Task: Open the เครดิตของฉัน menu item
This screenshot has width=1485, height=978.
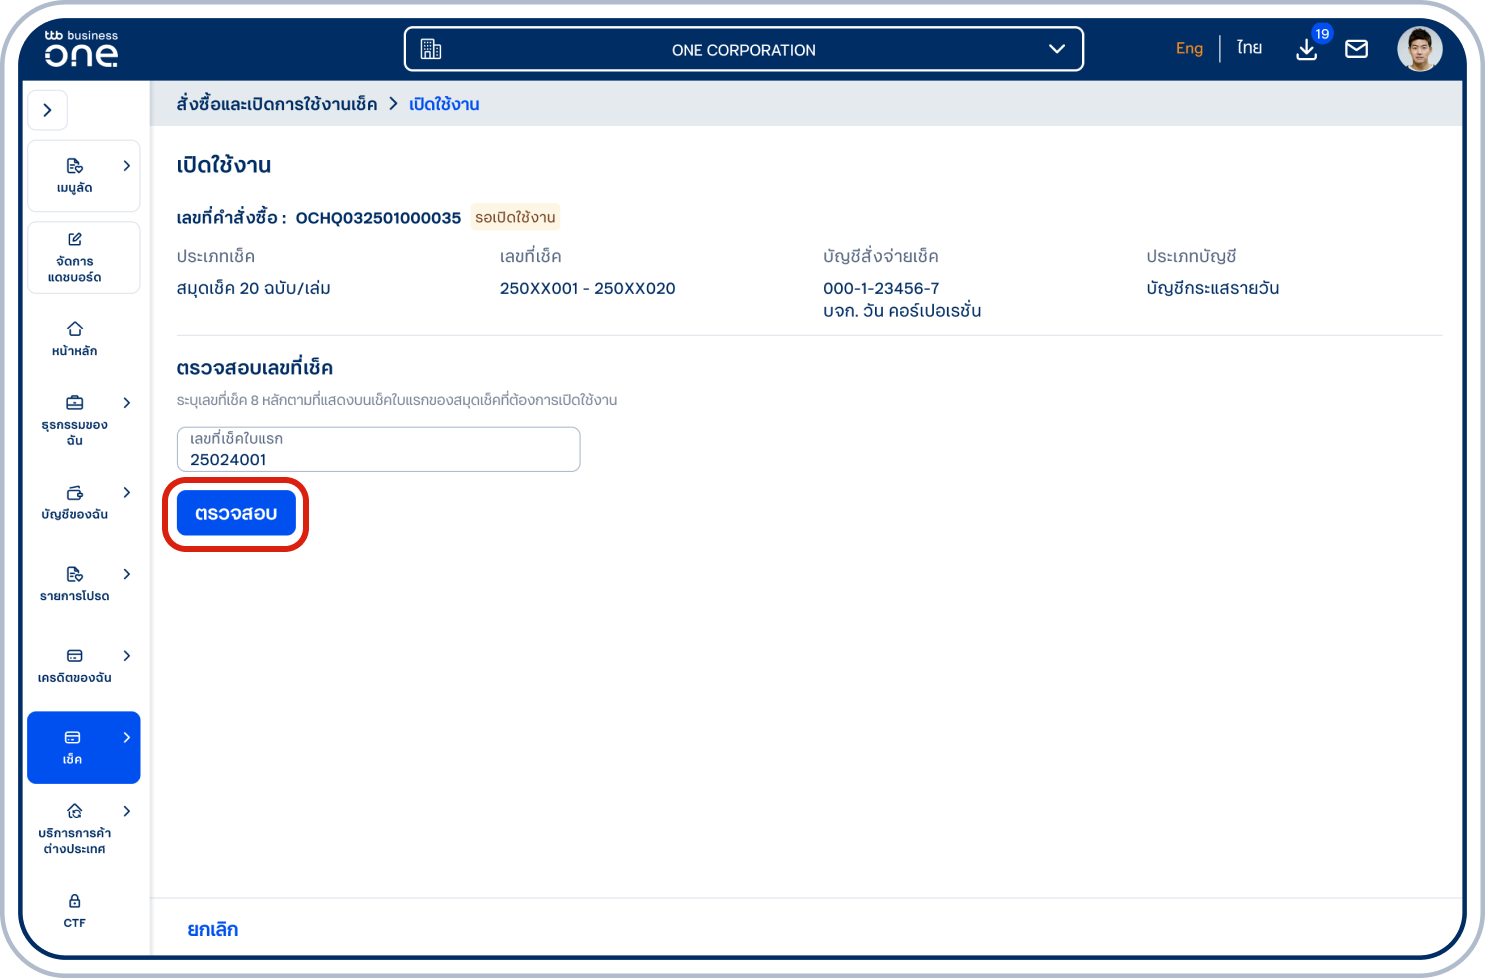Action: 75,665
